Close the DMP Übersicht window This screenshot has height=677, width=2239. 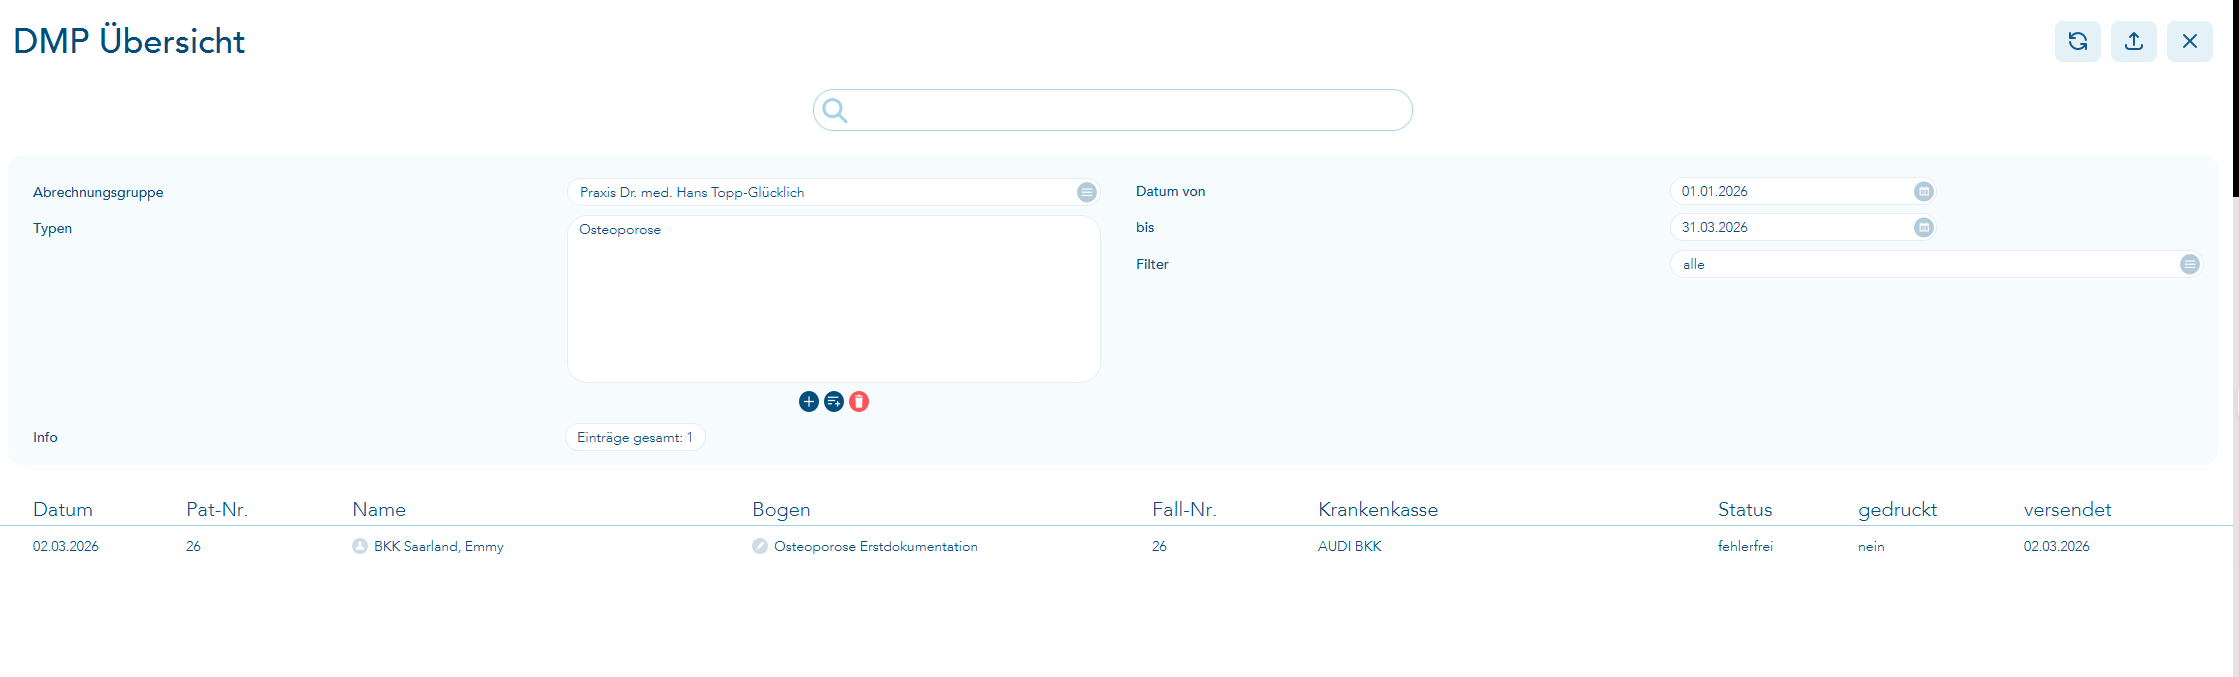2189,41
